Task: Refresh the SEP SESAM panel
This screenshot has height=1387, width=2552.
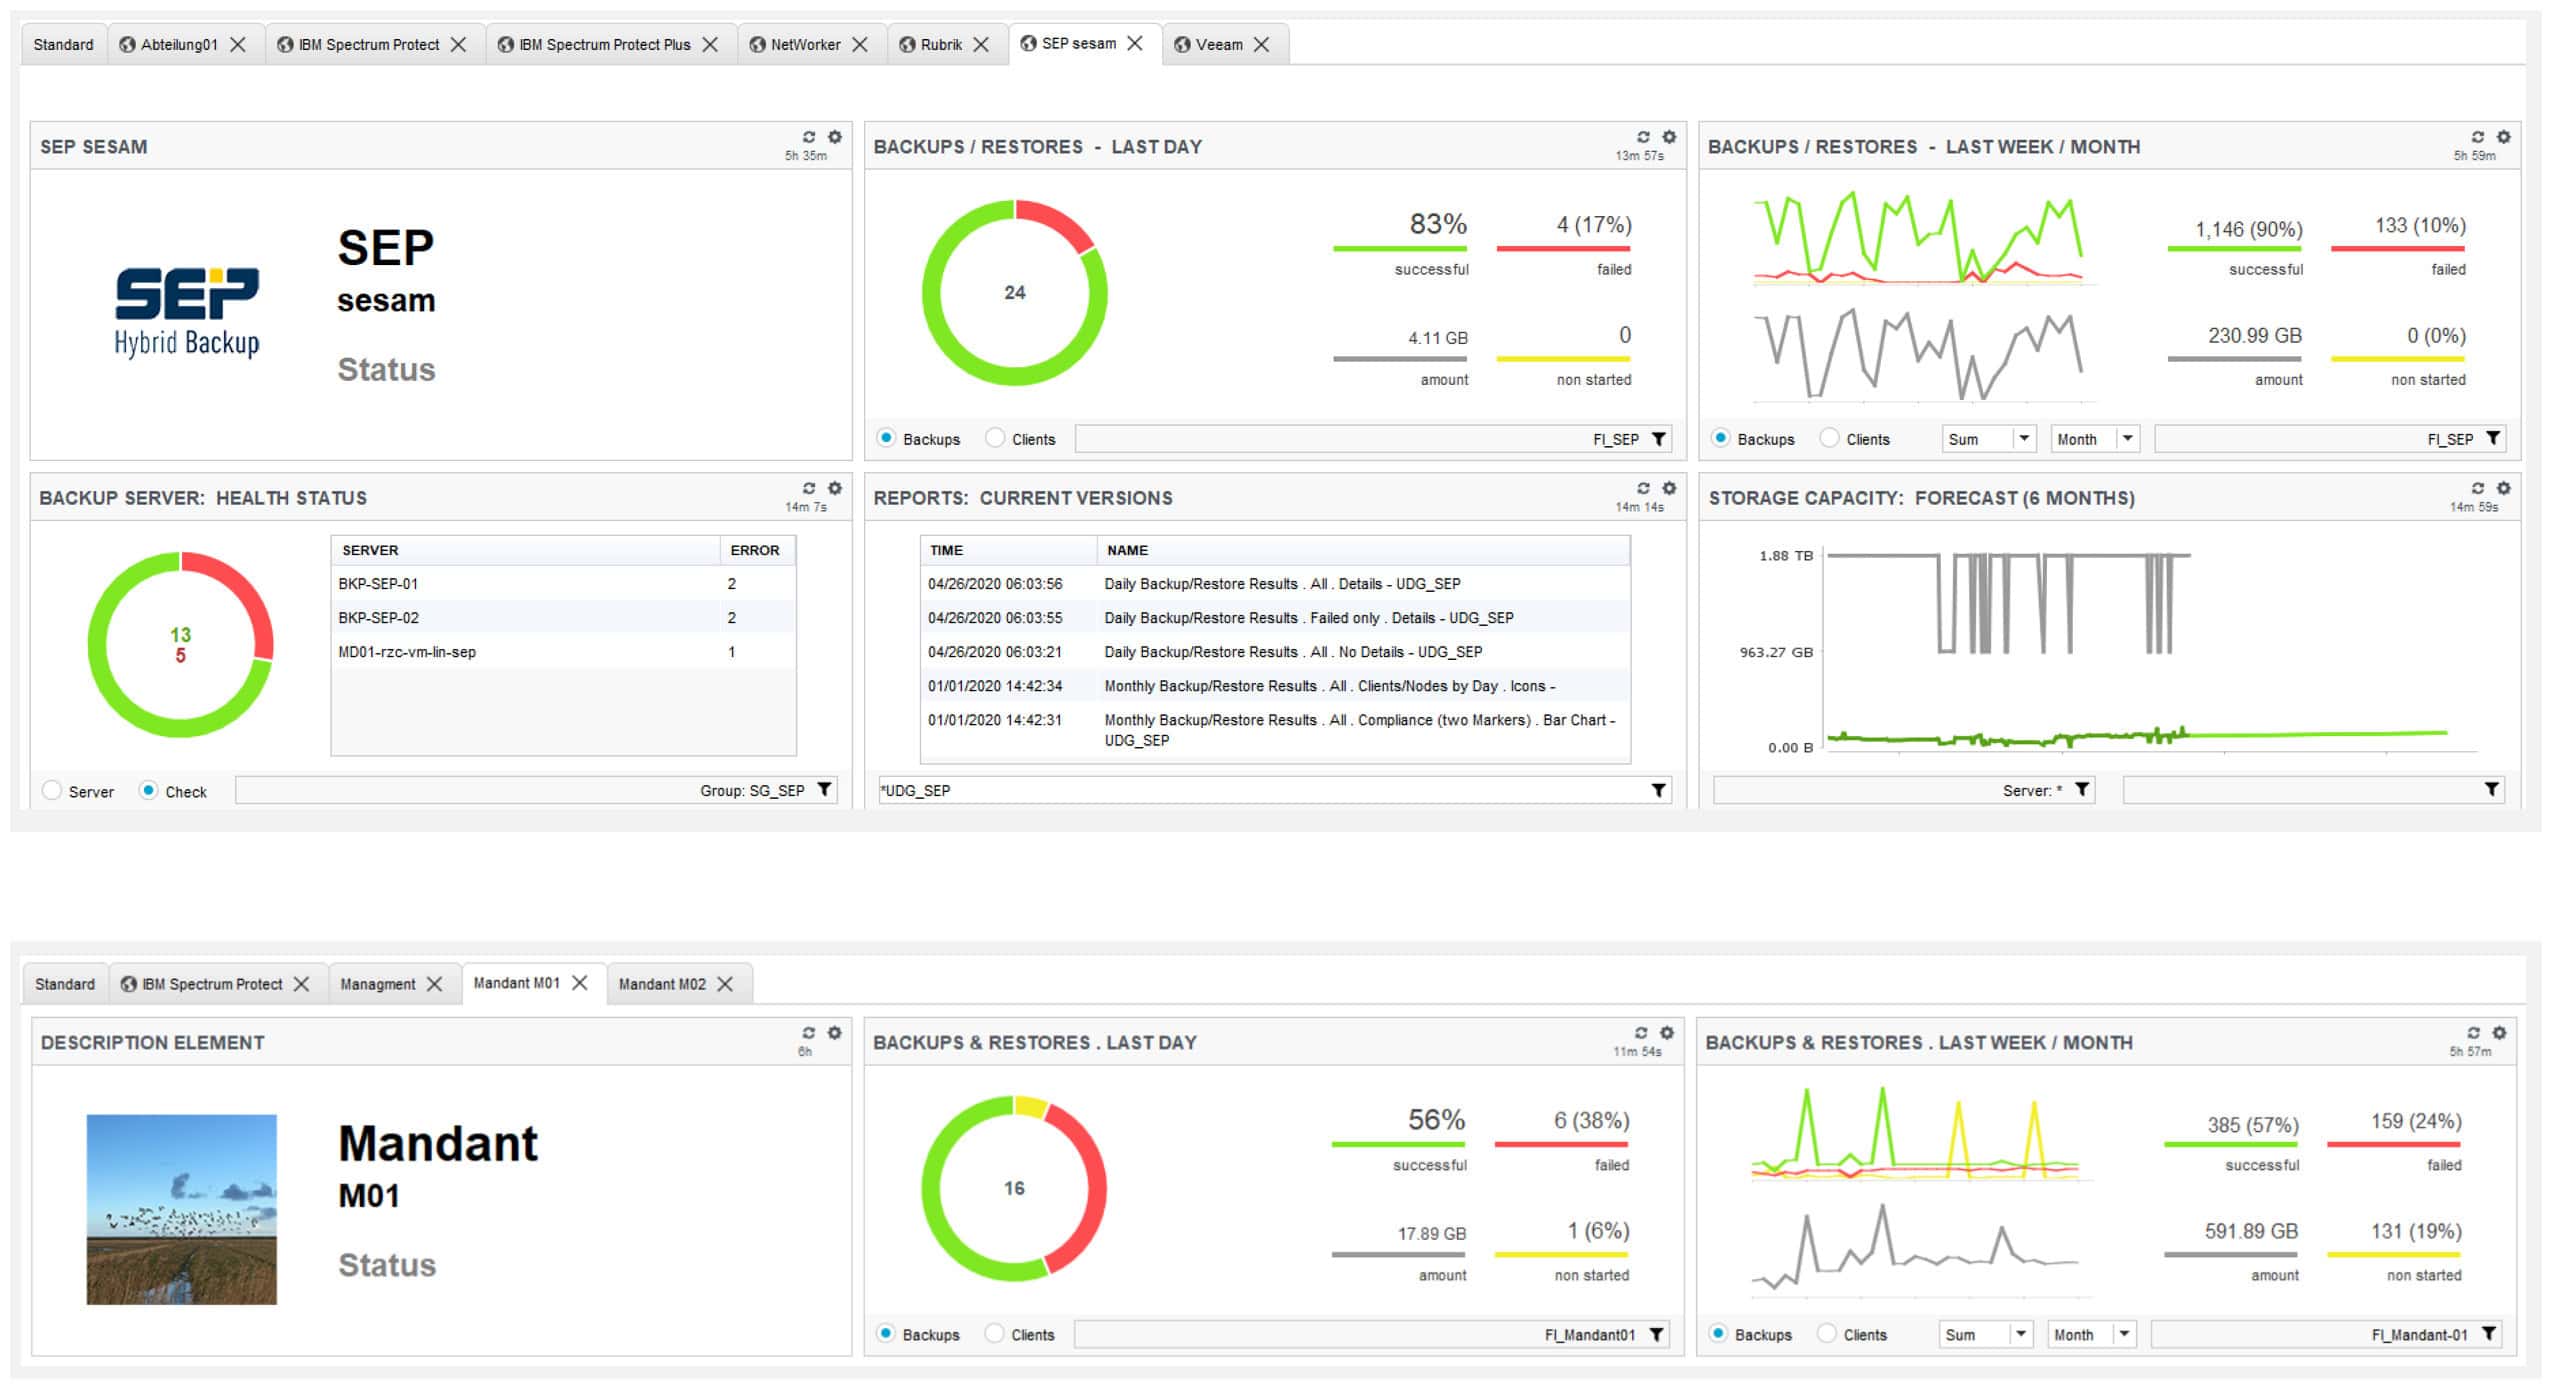Action: (808, 137)
